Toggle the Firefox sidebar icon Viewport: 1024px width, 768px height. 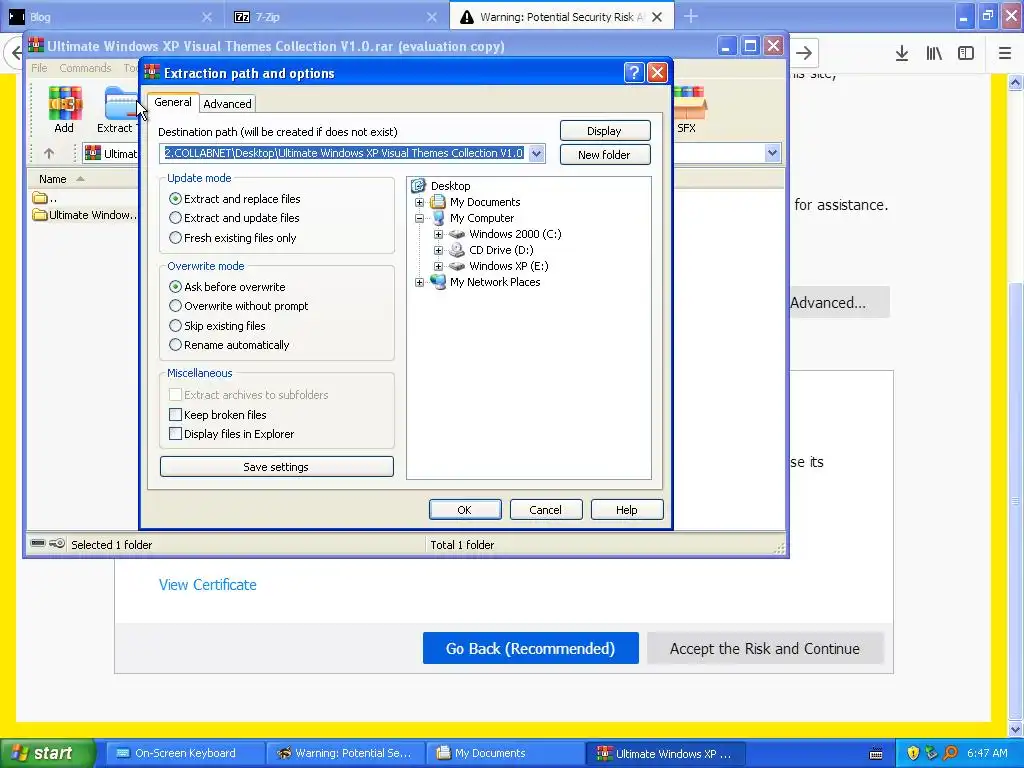[966, 54]
